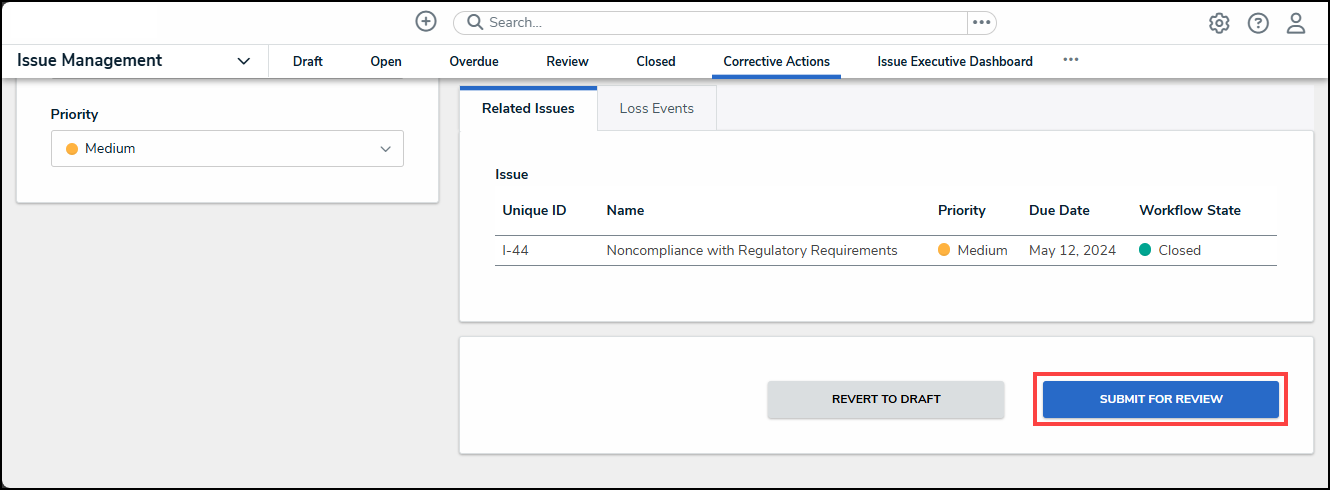
Task: Expand the Issue Management app dropdown
Action: pos(244,61)
